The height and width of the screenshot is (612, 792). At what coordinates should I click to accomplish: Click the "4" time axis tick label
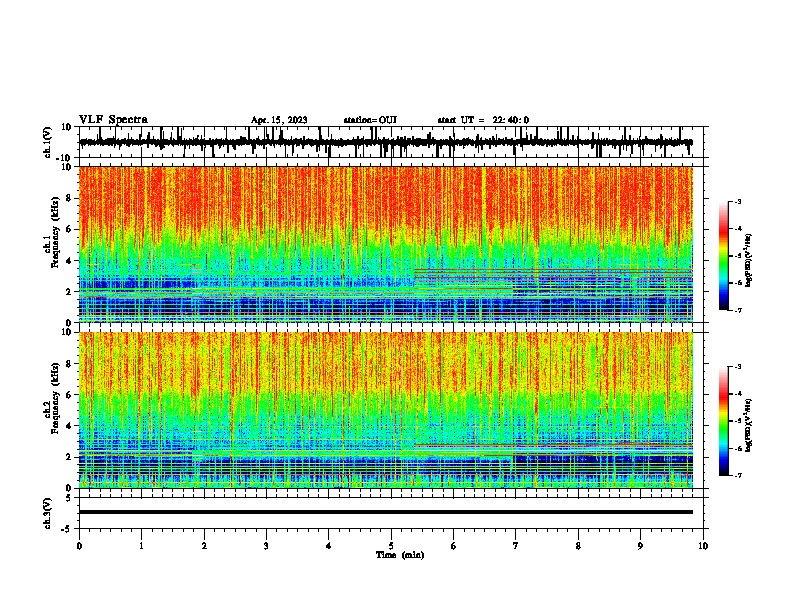[329, 546]
